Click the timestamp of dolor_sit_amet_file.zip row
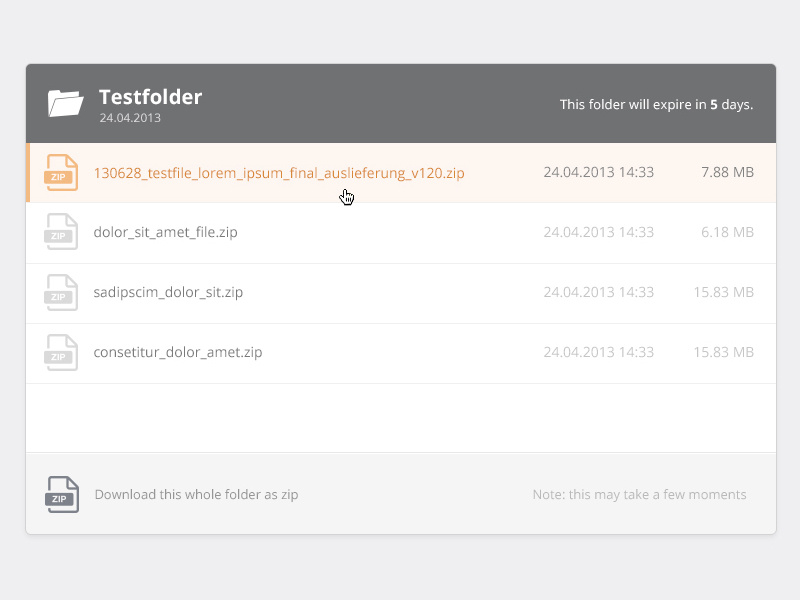The width and height of the screenshot is (800, 600). point(598,232)
